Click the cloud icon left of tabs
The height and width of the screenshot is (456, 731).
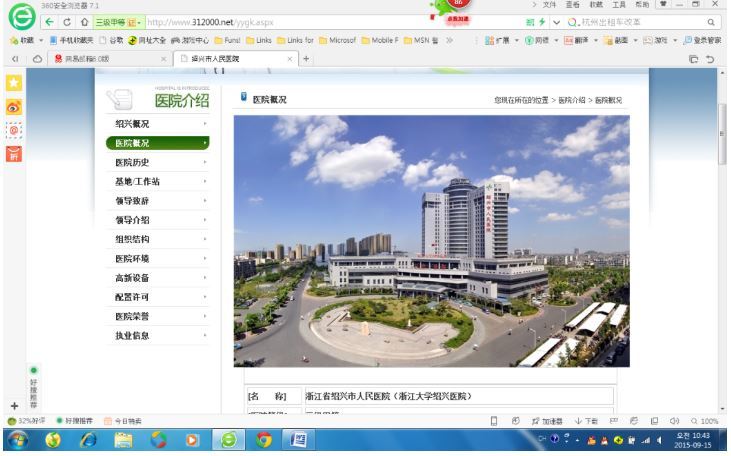pos(37,59)
